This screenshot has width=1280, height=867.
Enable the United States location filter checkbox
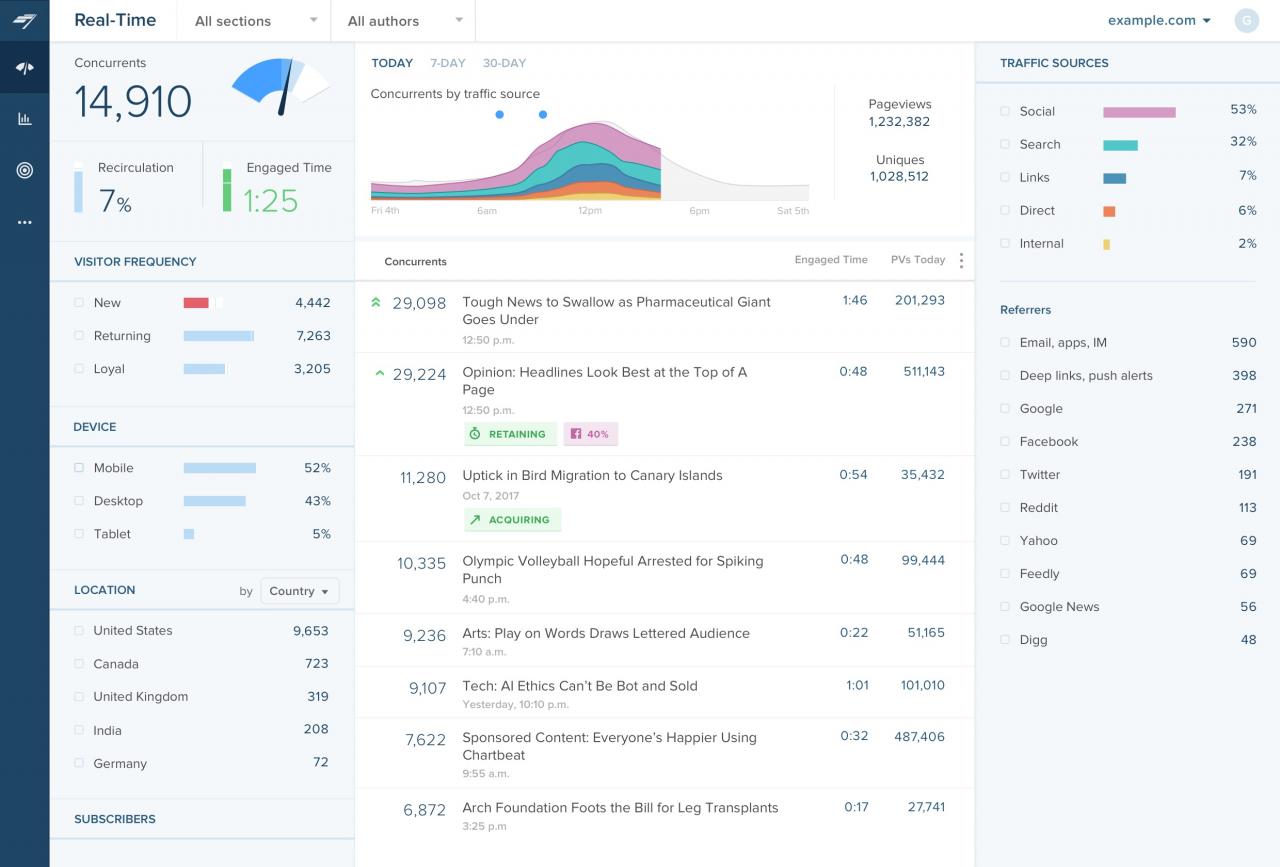click(x=79, y=631)
